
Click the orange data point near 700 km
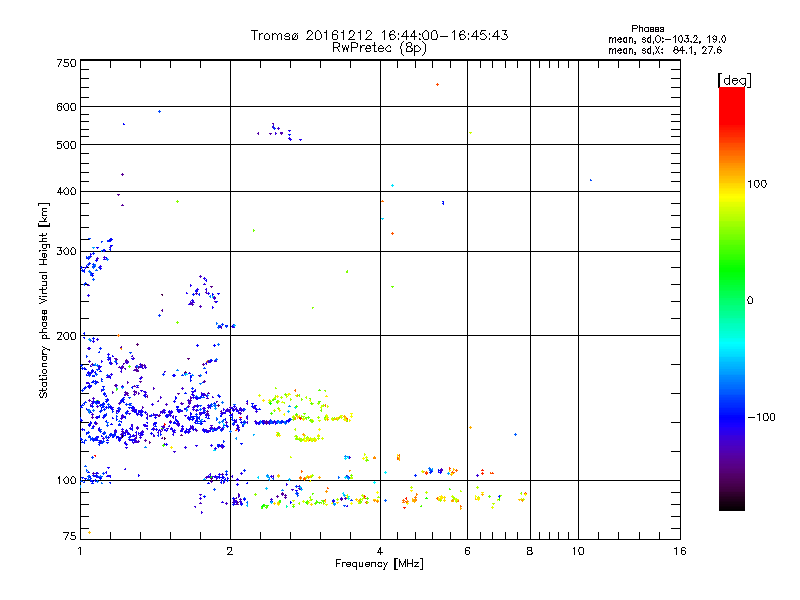click(437, 85)
